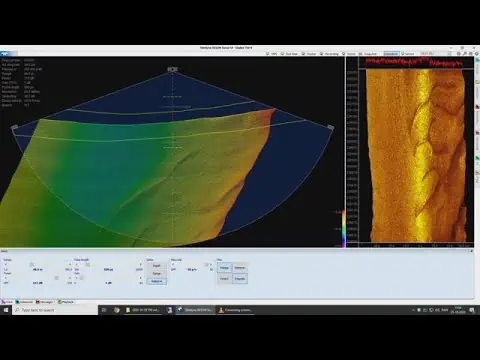
Task: Toggle the Wedge view button
Action: [224, 268]
